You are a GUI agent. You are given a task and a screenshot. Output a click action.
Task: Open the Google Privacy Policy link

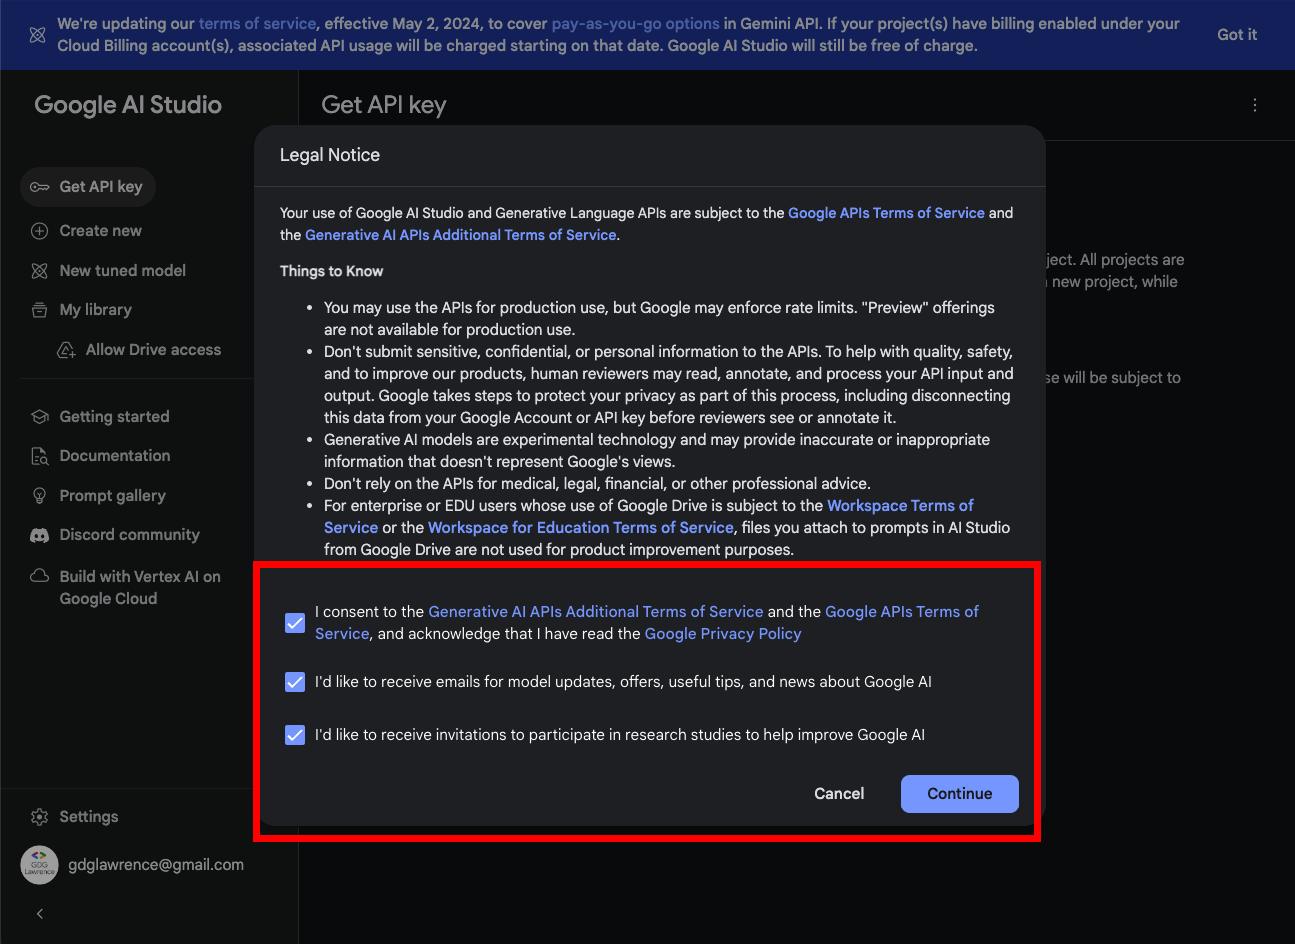click(x=723, y=634)
